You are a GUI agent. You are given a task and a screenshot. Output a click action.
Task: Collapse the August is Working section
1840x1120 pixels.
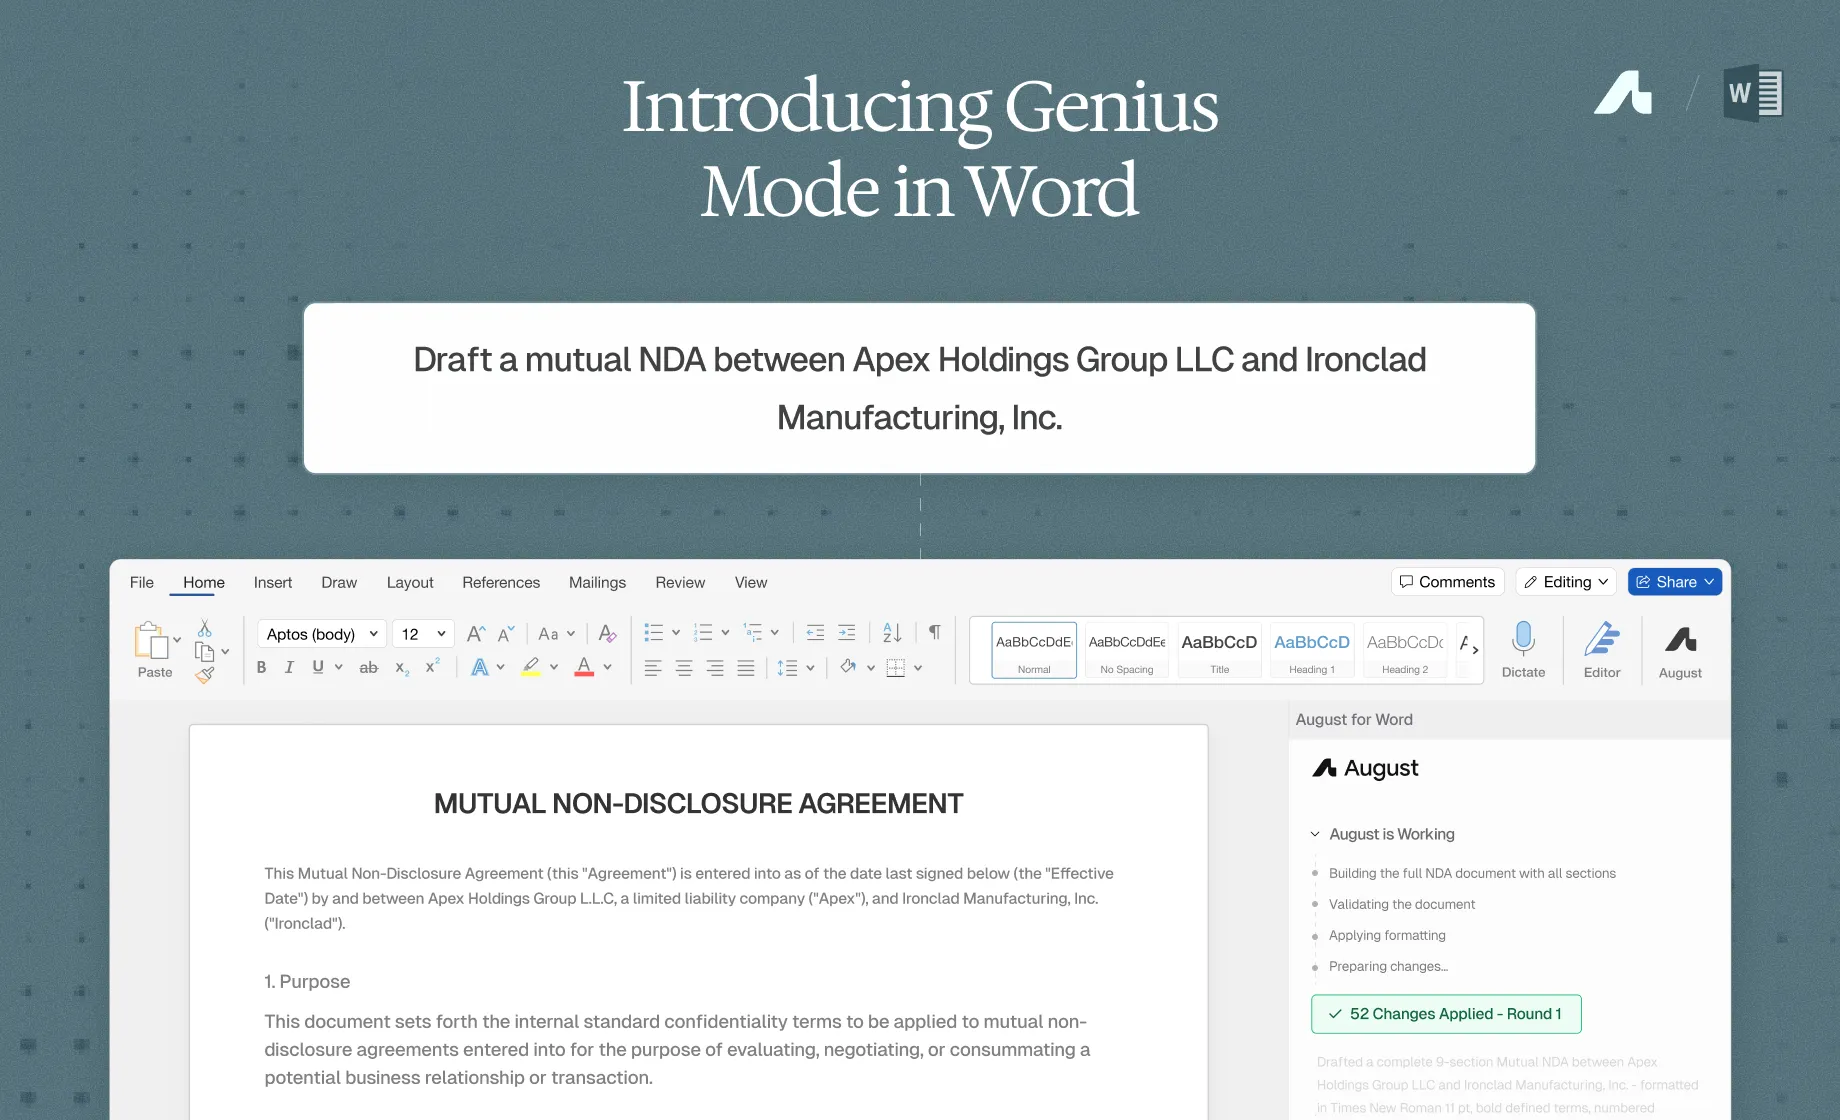(x=1315, y=834)
